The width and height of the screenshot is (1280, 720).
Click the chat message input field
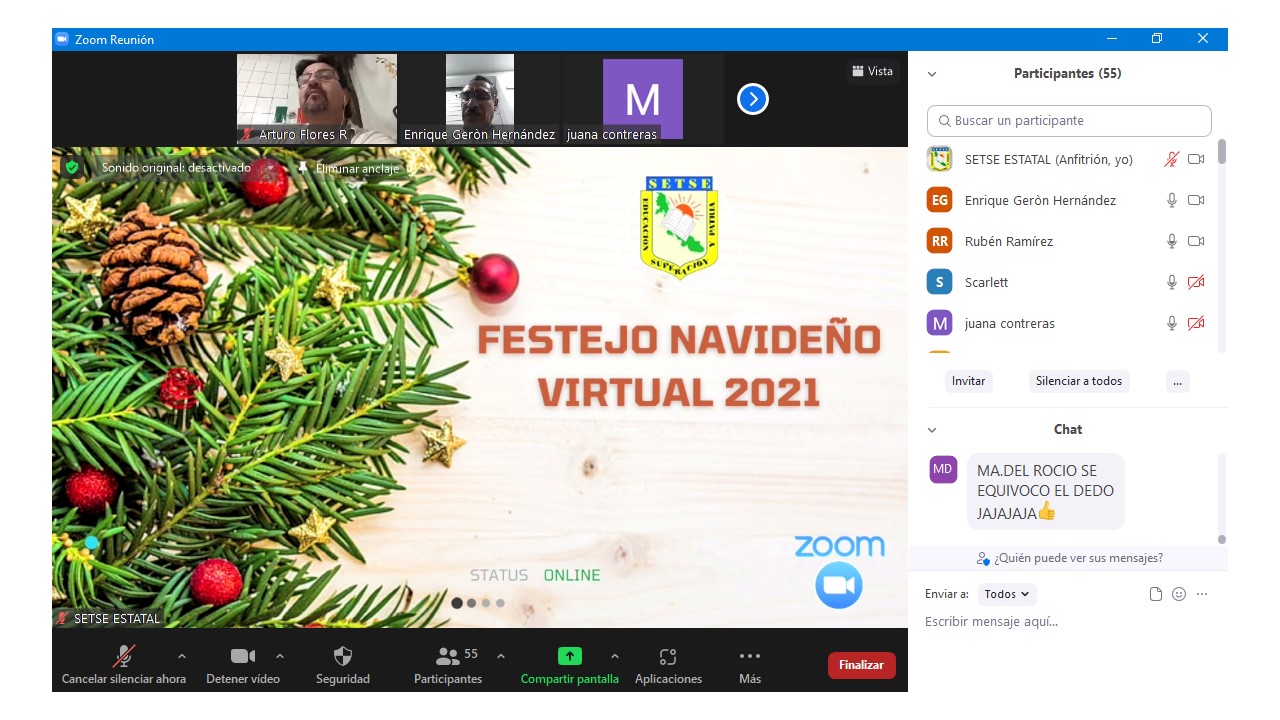pyautogui.click(x=1068, y=622)
